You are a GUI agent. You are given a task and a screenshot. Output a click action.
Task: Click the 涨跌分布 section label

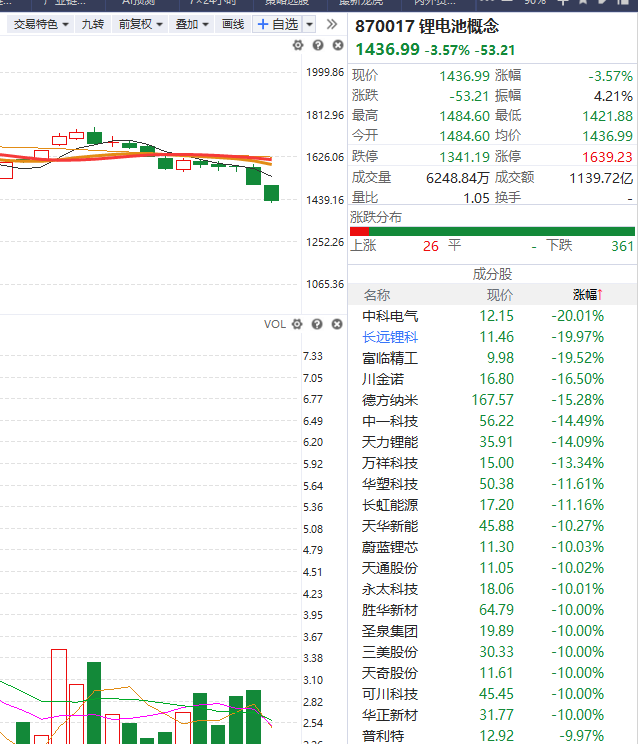376,217
